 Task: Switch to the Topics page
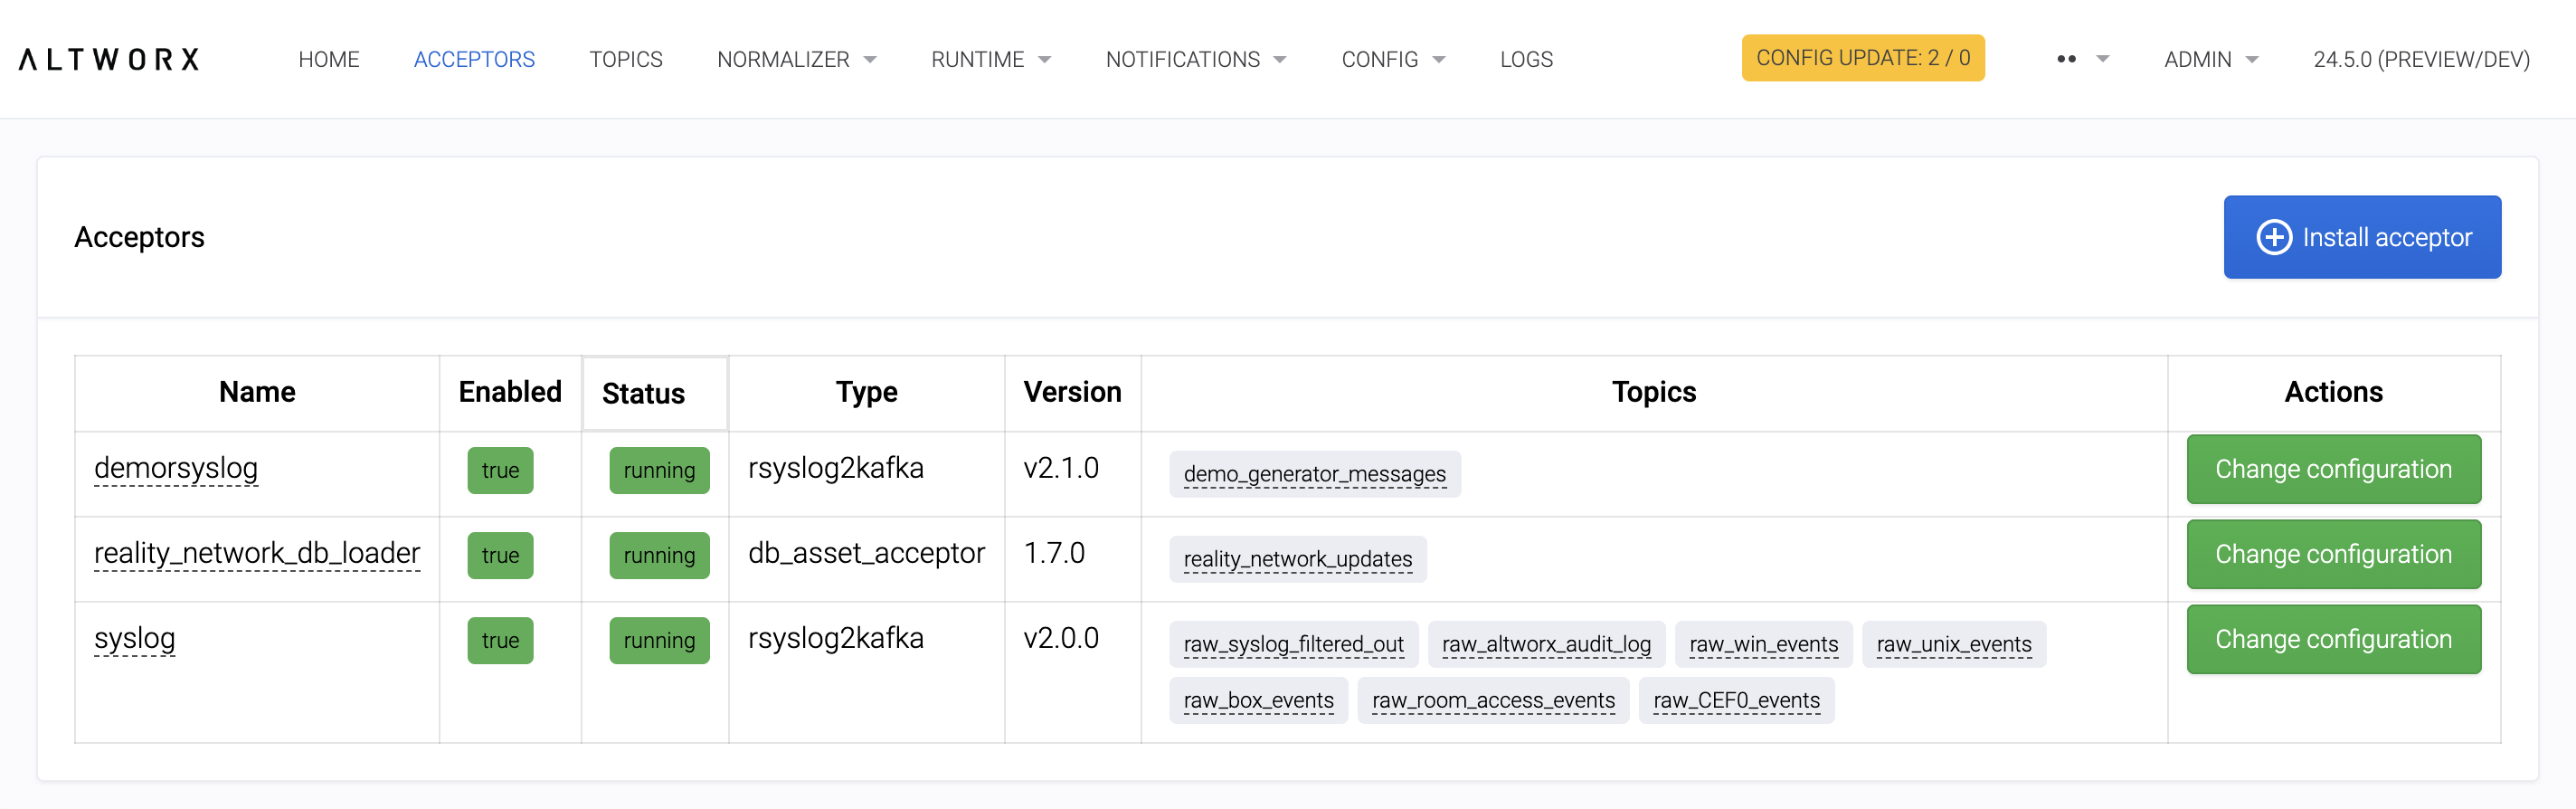tap(625, 60)
